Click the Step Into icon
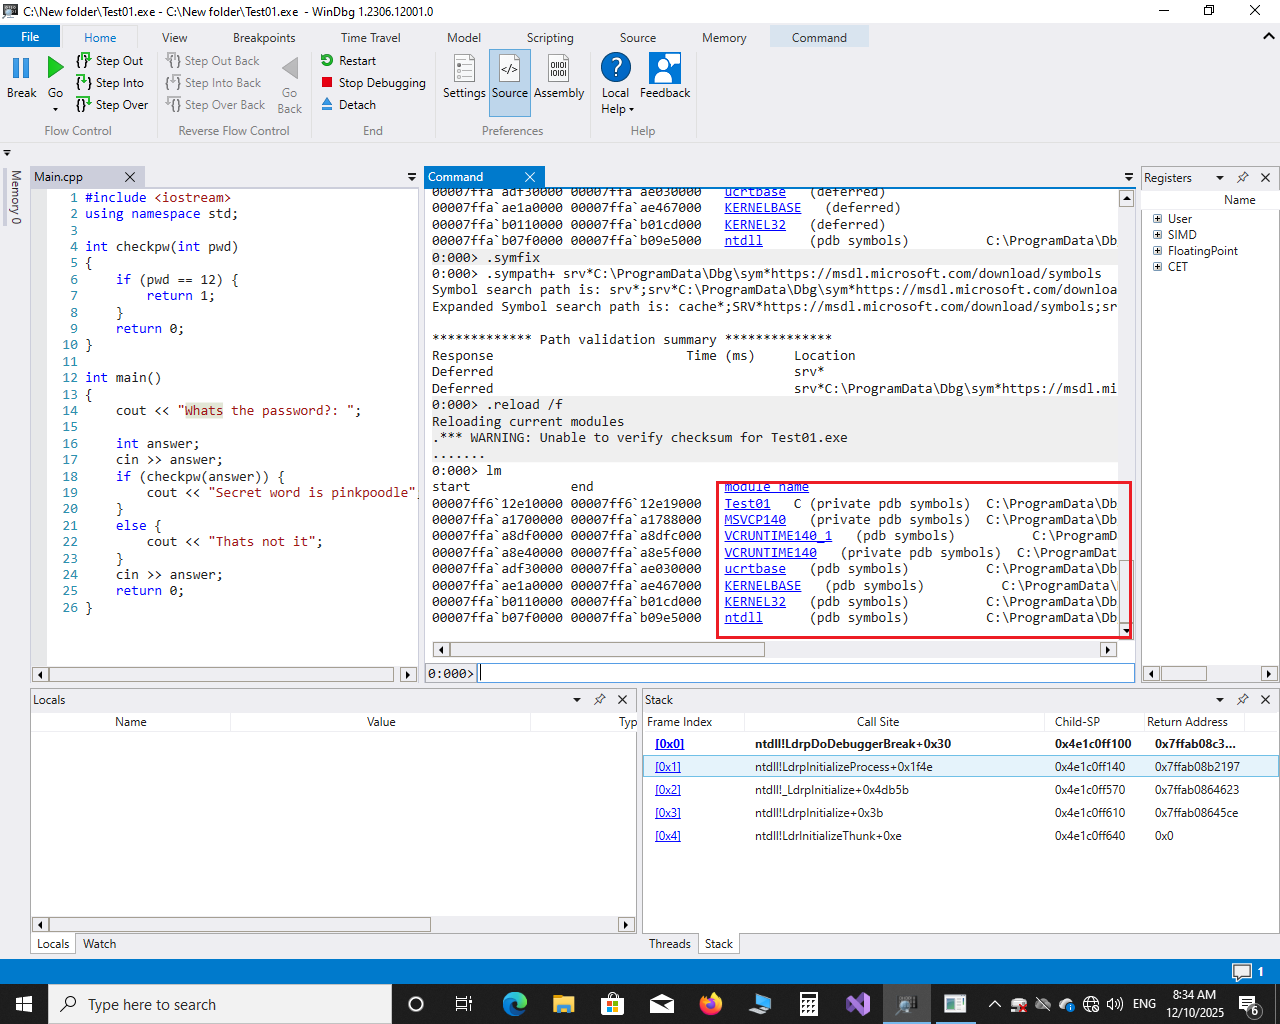1280x1024 pixels. click(x=84, y=83)
